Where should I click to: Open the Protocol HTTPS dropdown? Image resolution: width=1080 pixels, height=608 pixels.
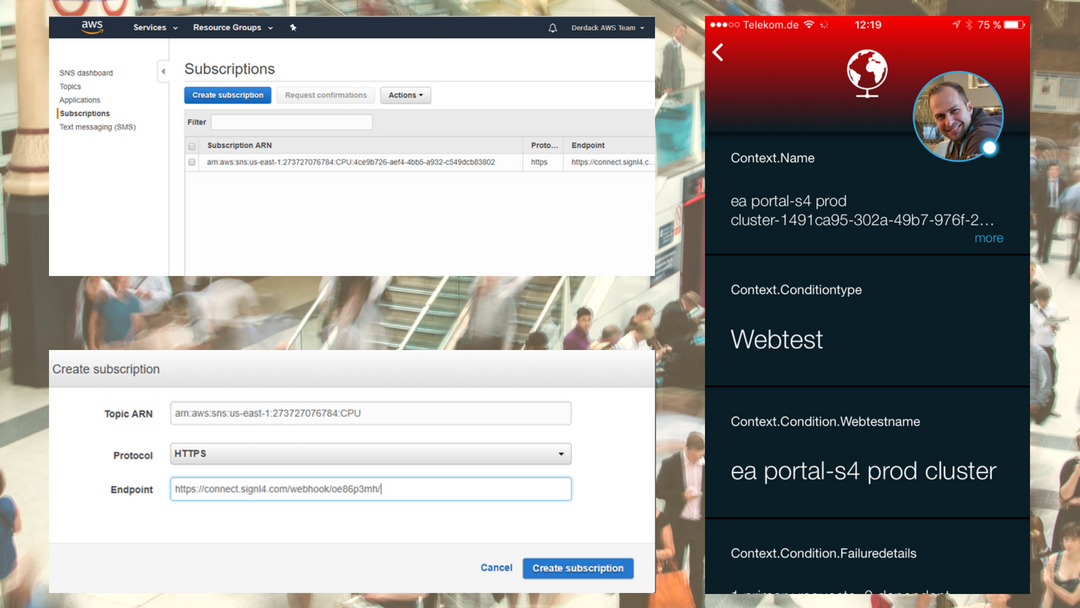[x=371, y=454]
